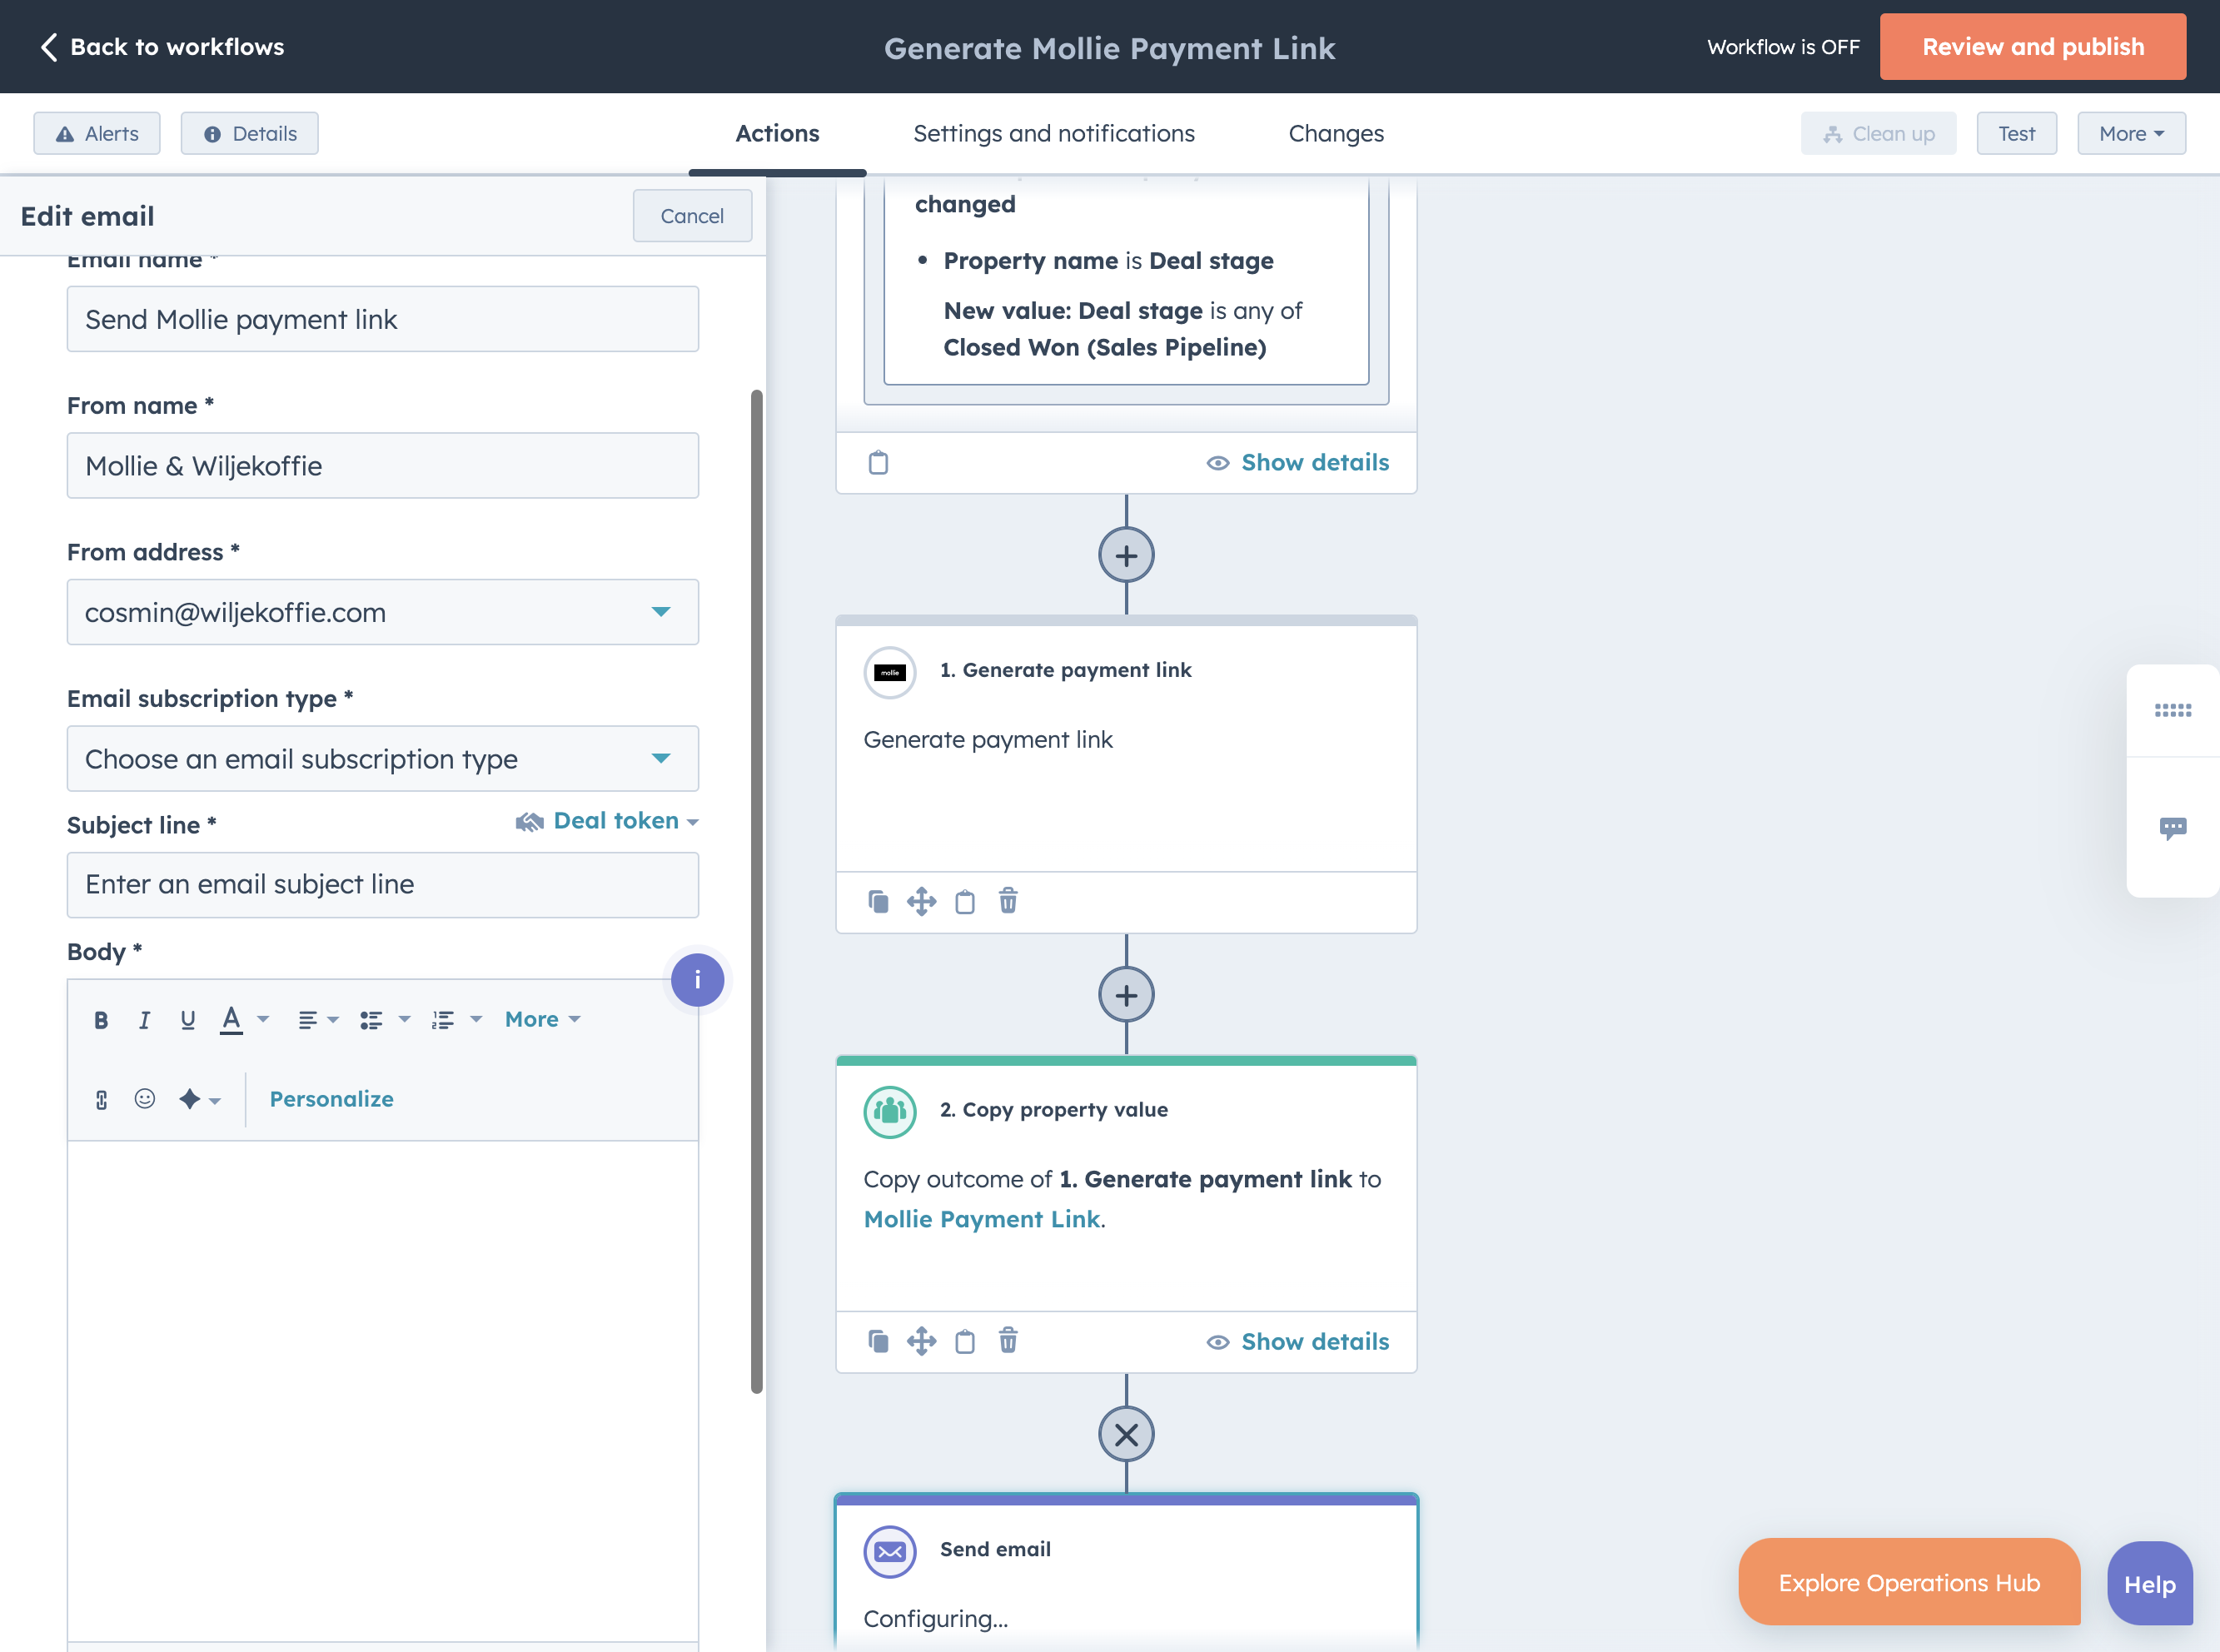
Task: Select the Actions tab
Action: tap(777, 134)
